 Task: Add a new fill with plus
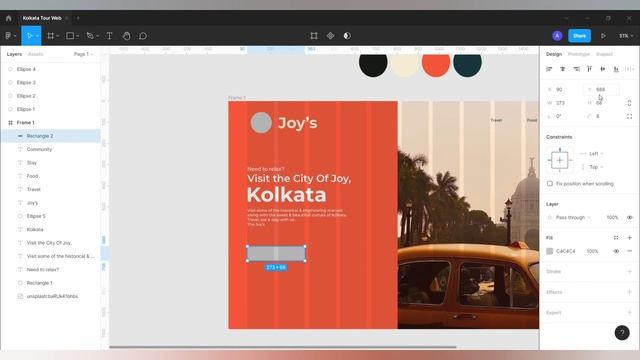coord(629,238)
